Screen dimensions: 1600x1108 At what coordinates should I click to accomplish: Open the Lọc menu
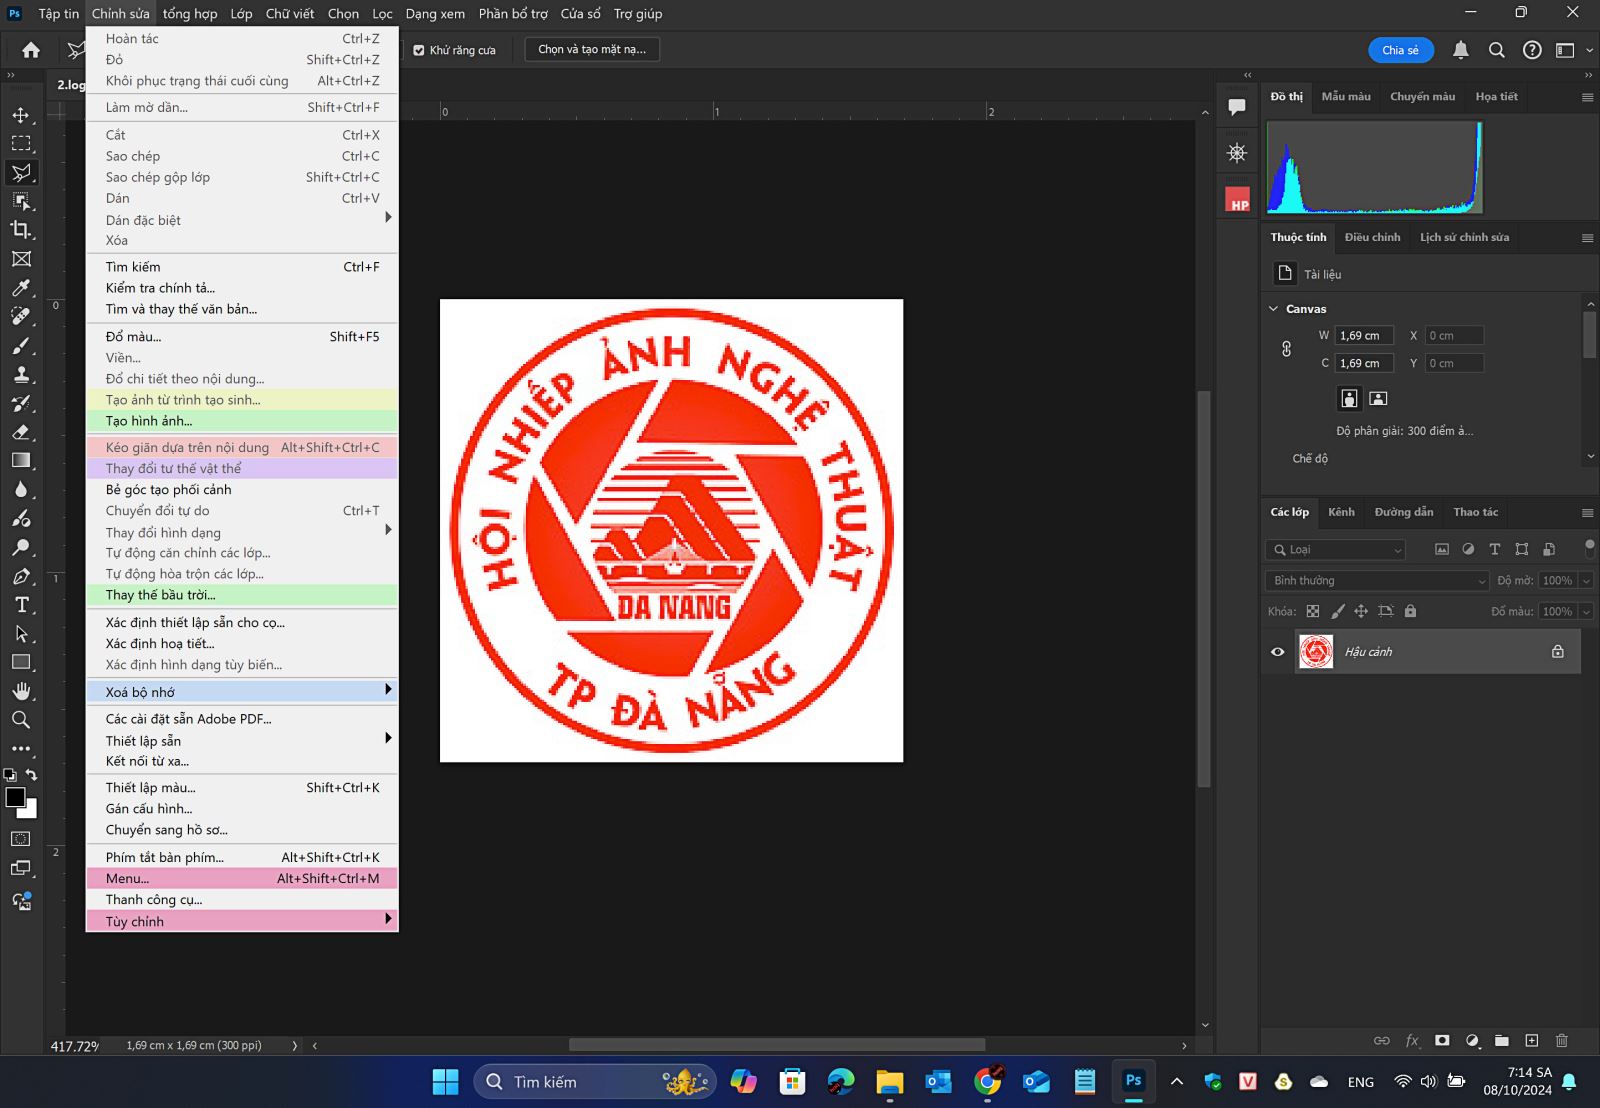tap(383, 14)
